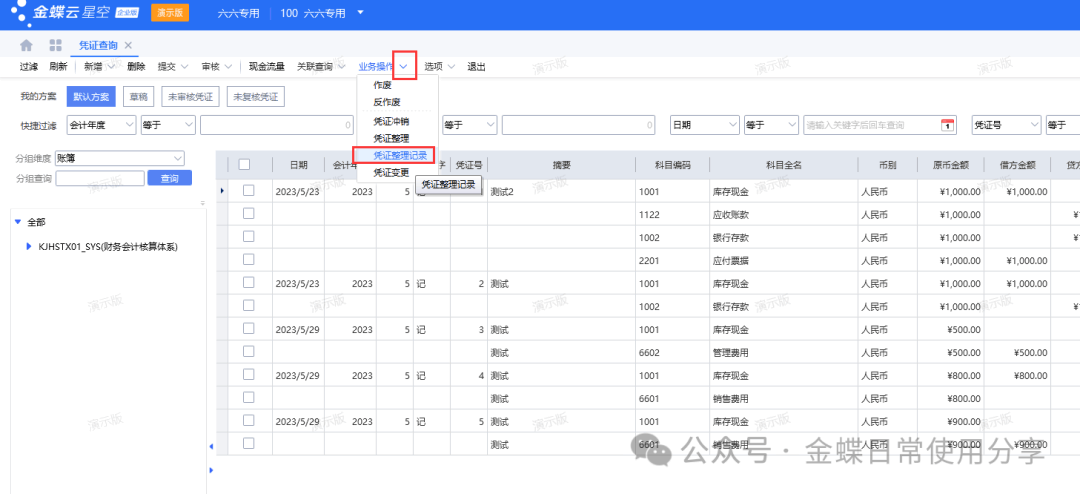The image size is (1080, 494).
Task: Expand the KJHSTX01_SYS tree node
Action: tap(29, 247)
